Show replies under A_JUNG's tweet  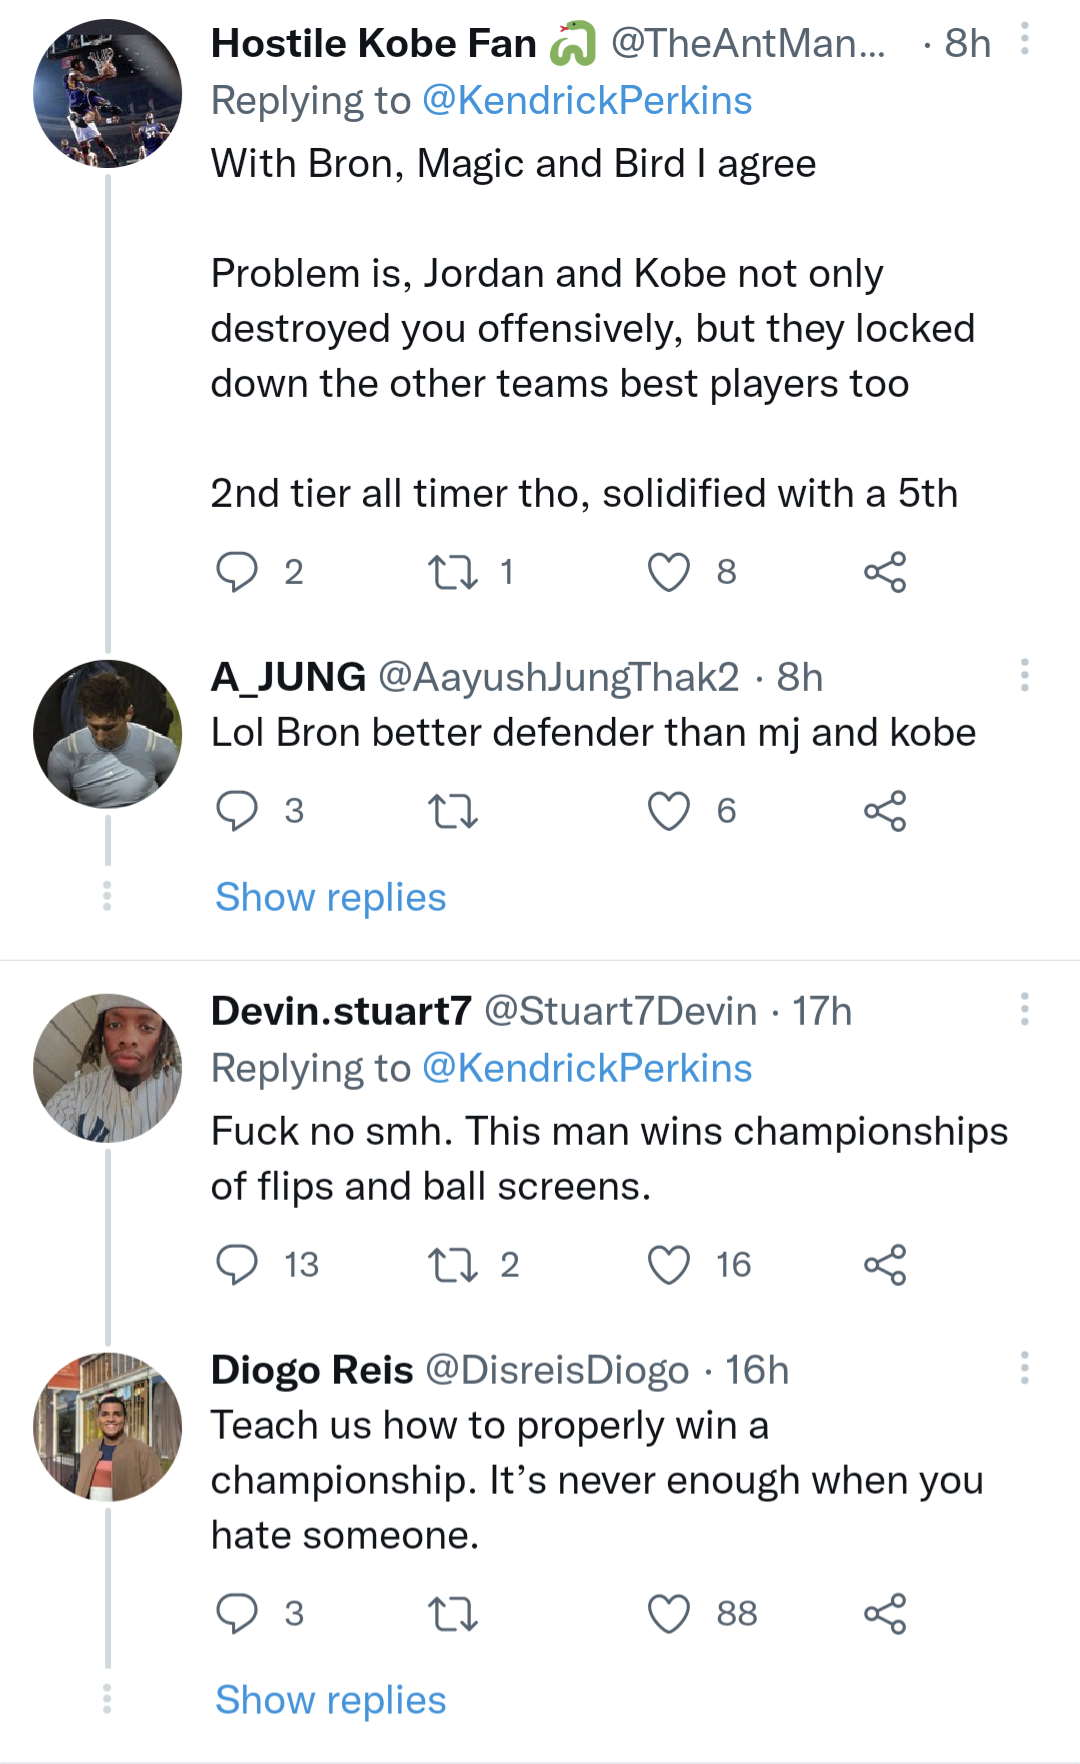pyautogui.click(x=330, y=897)
